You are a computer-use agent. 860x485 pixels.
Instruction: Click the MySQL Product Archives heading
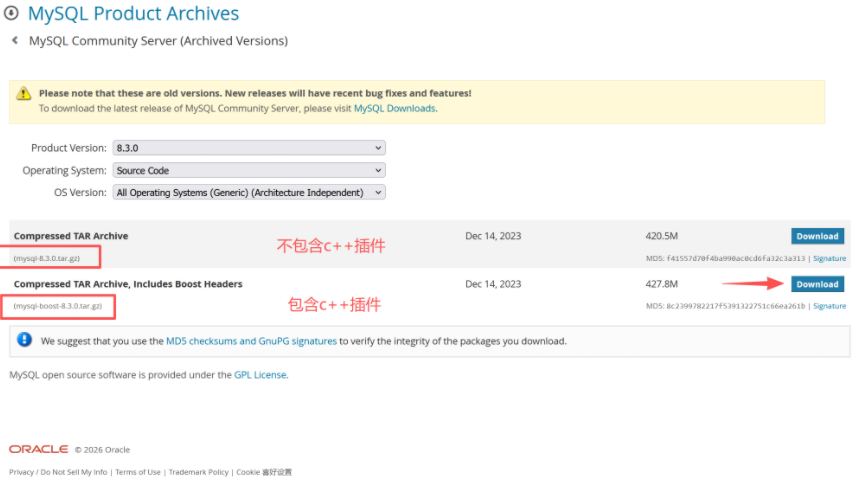tap(133, 13)
